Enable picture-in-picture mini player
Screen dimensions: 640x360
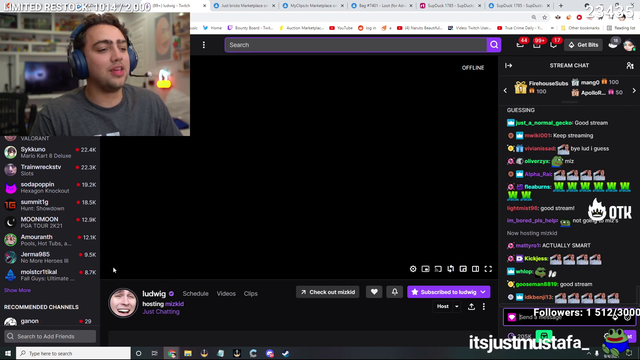(425, 269)
